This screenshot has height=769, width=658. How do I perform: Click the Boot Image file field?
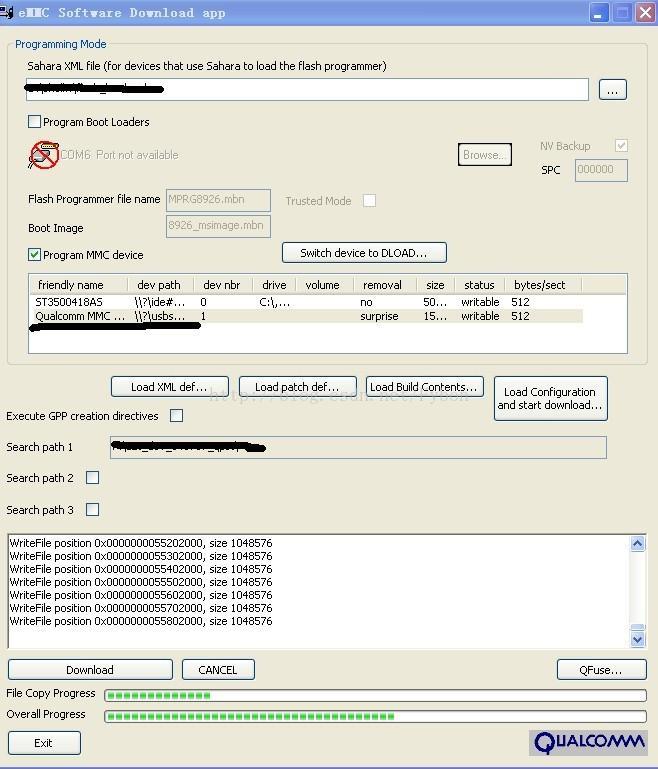218,227
